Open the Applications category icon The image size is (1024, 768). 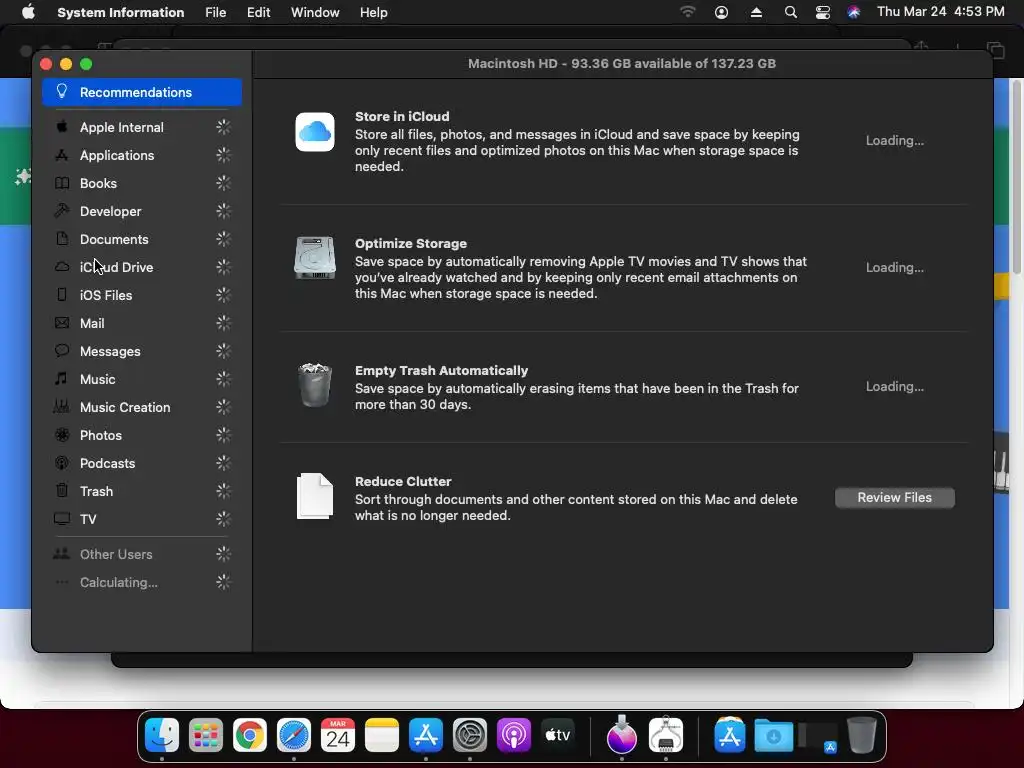[x=62, y=155]
